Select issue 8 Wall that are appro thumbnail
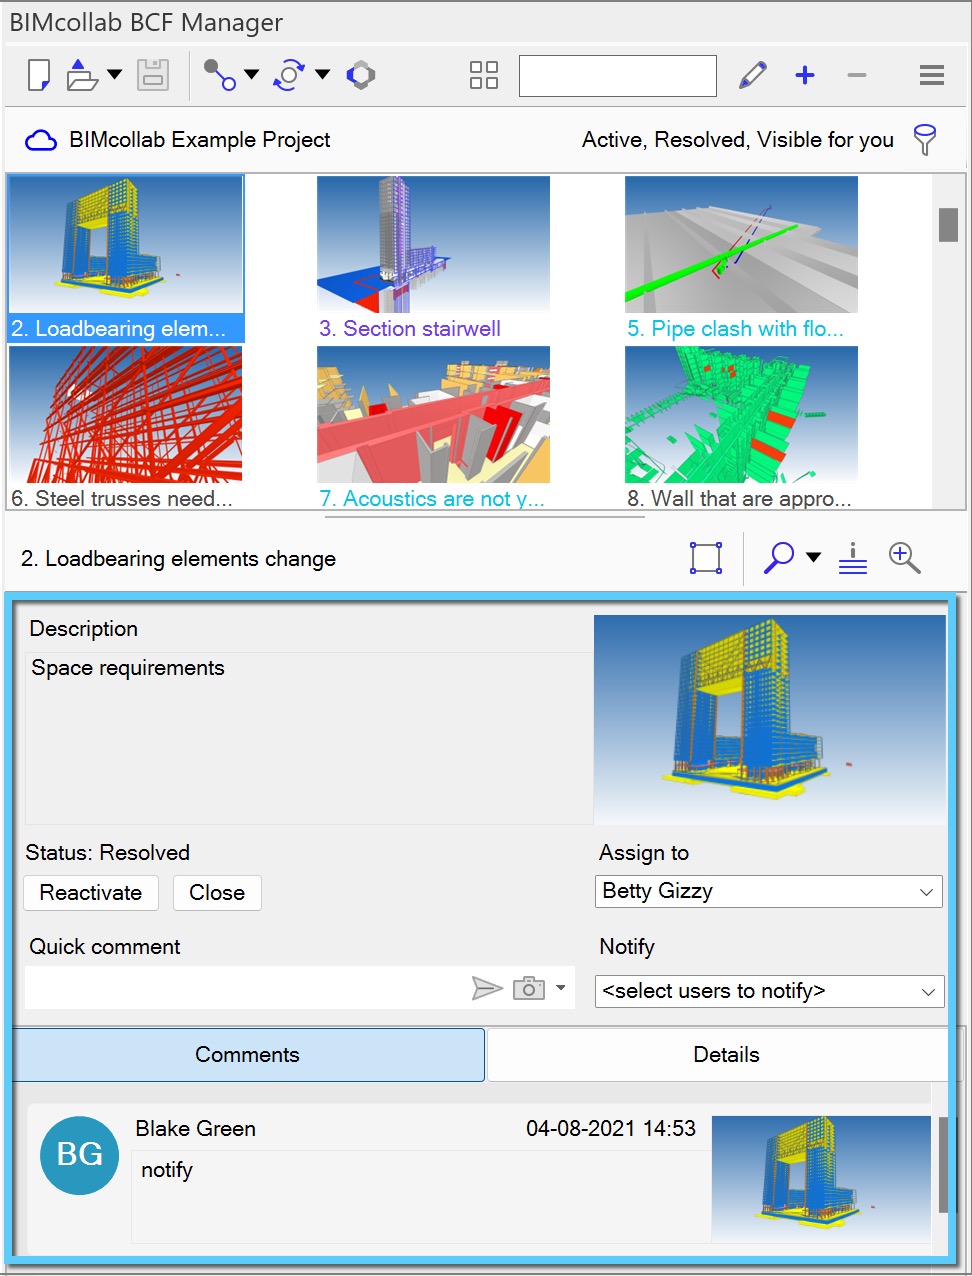The width and height of the screenshot is (972, 1276). click(741, 428)
